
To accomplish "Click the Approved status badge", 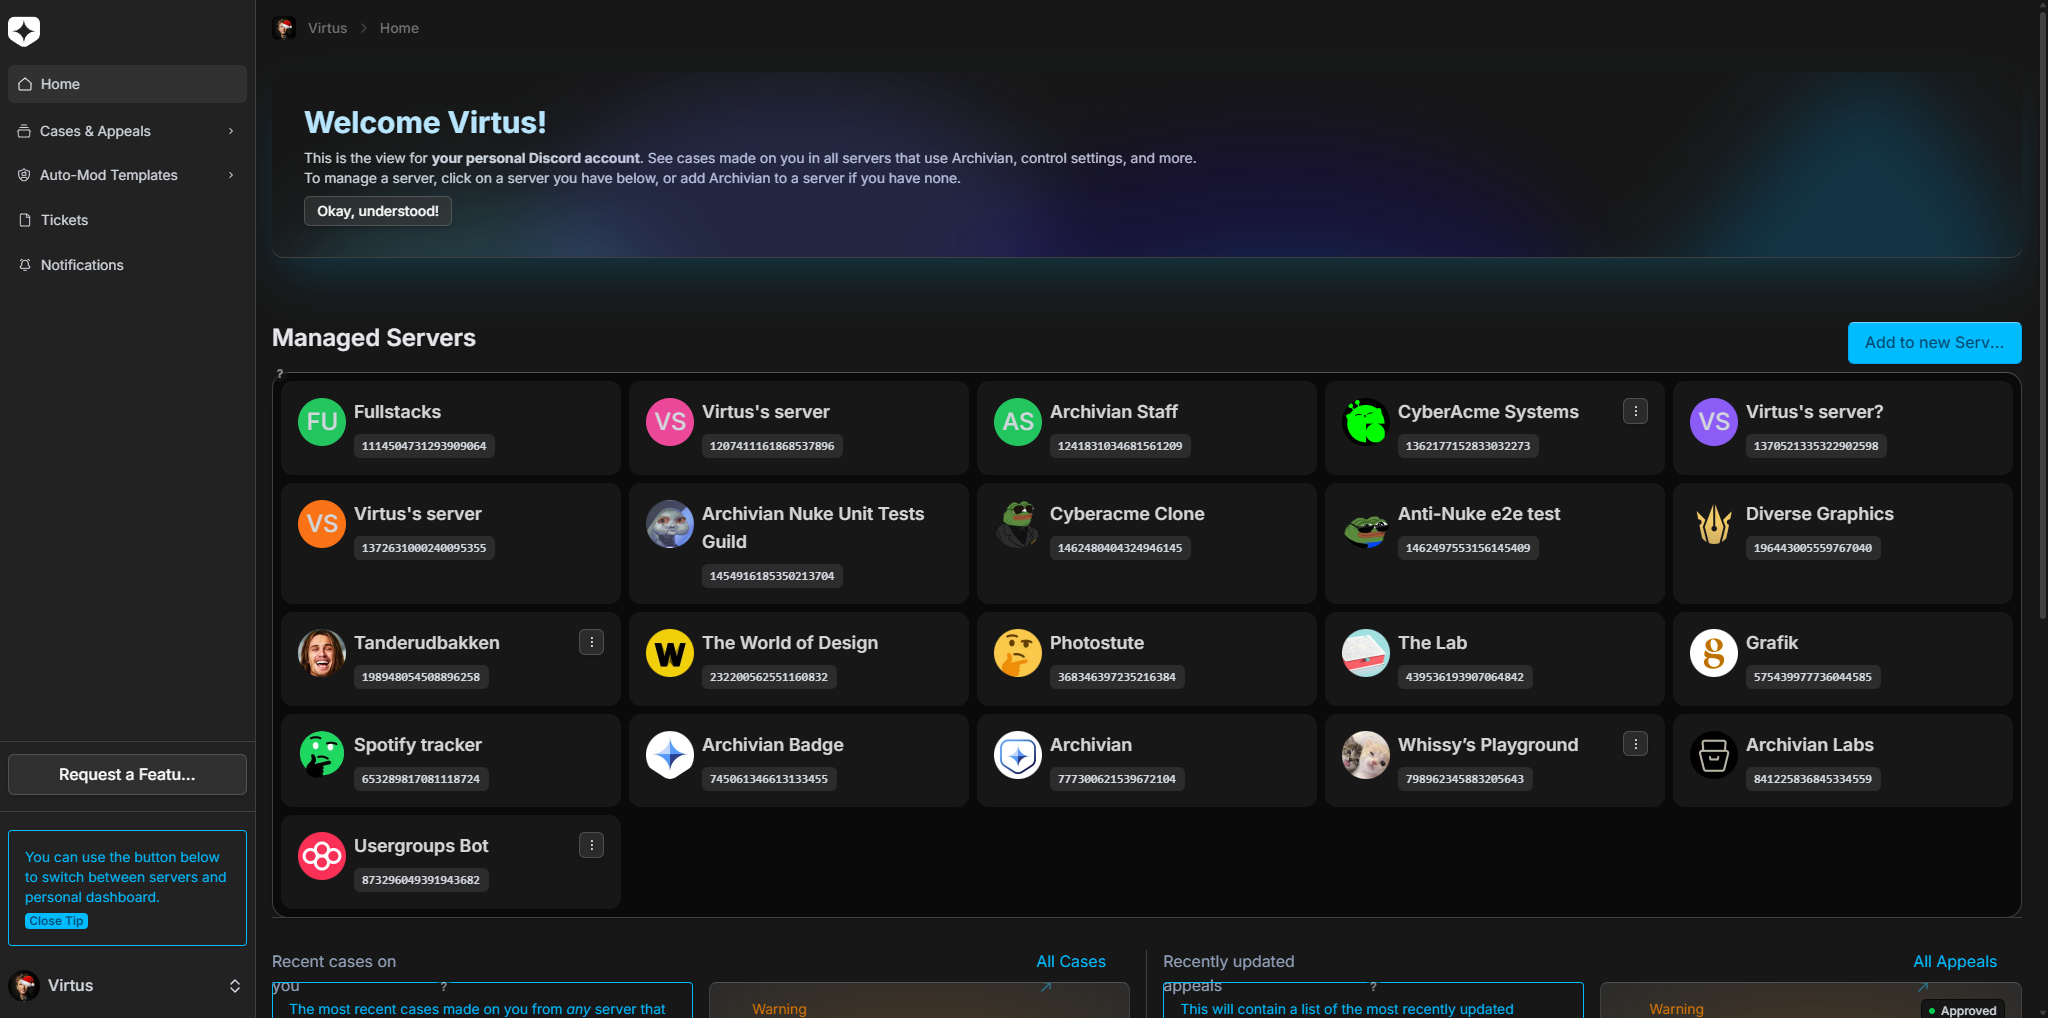I will [1962, 1010].
